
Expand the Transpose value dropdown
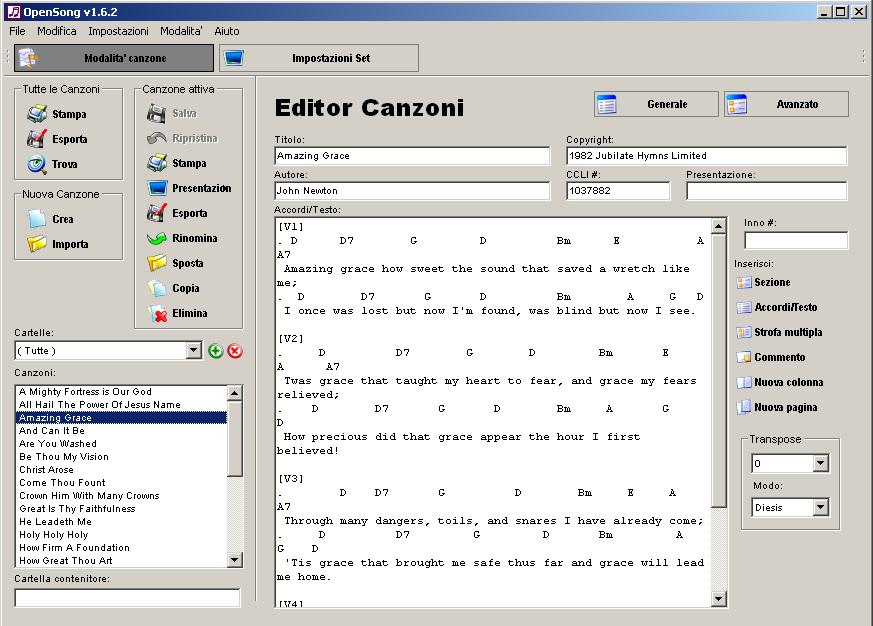[820, 464]
